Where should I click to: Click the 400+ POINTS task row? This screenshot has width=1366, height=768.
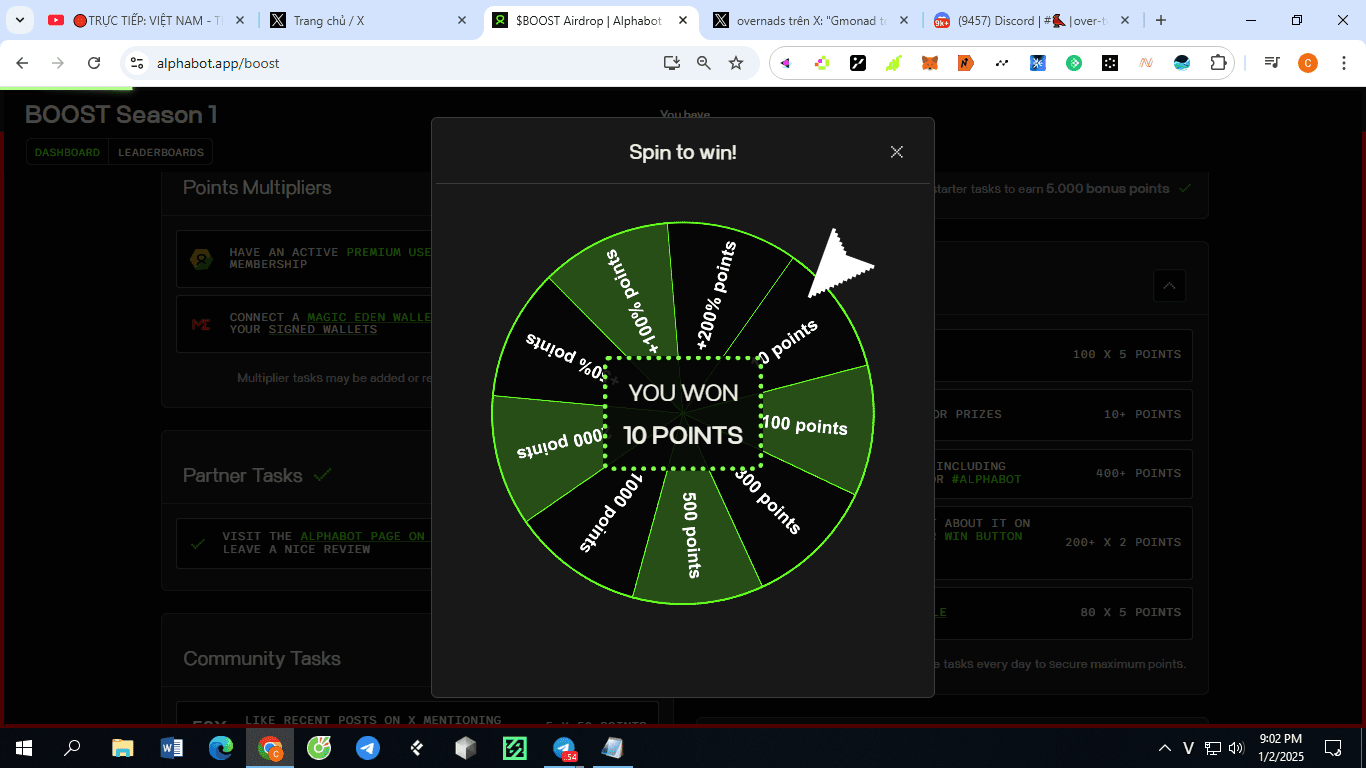tap(1063, 473)
